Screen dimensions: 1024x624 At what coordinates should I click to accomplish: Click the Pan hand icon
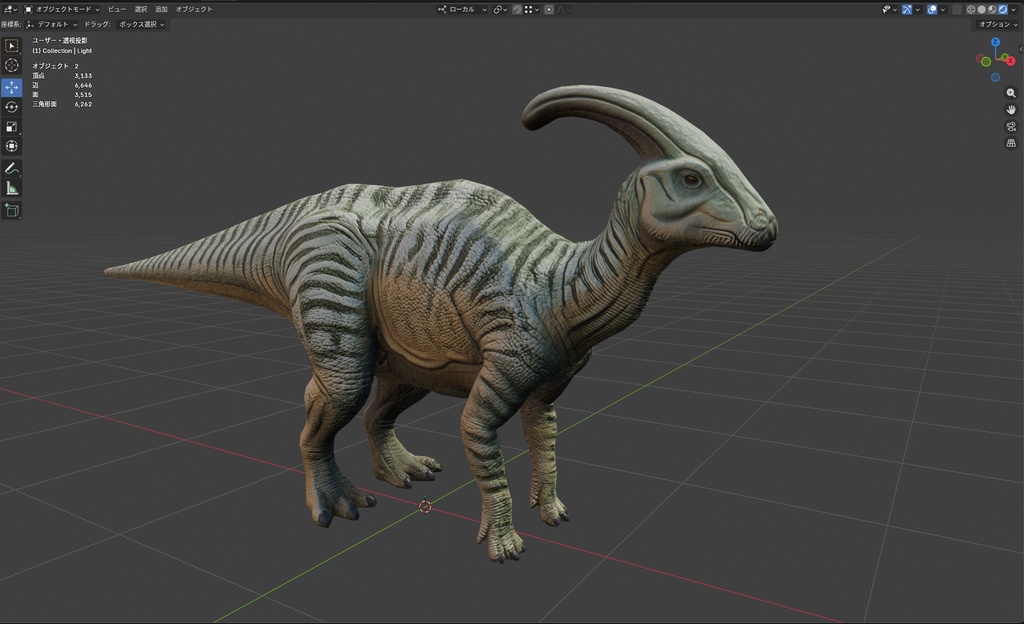1011,110
